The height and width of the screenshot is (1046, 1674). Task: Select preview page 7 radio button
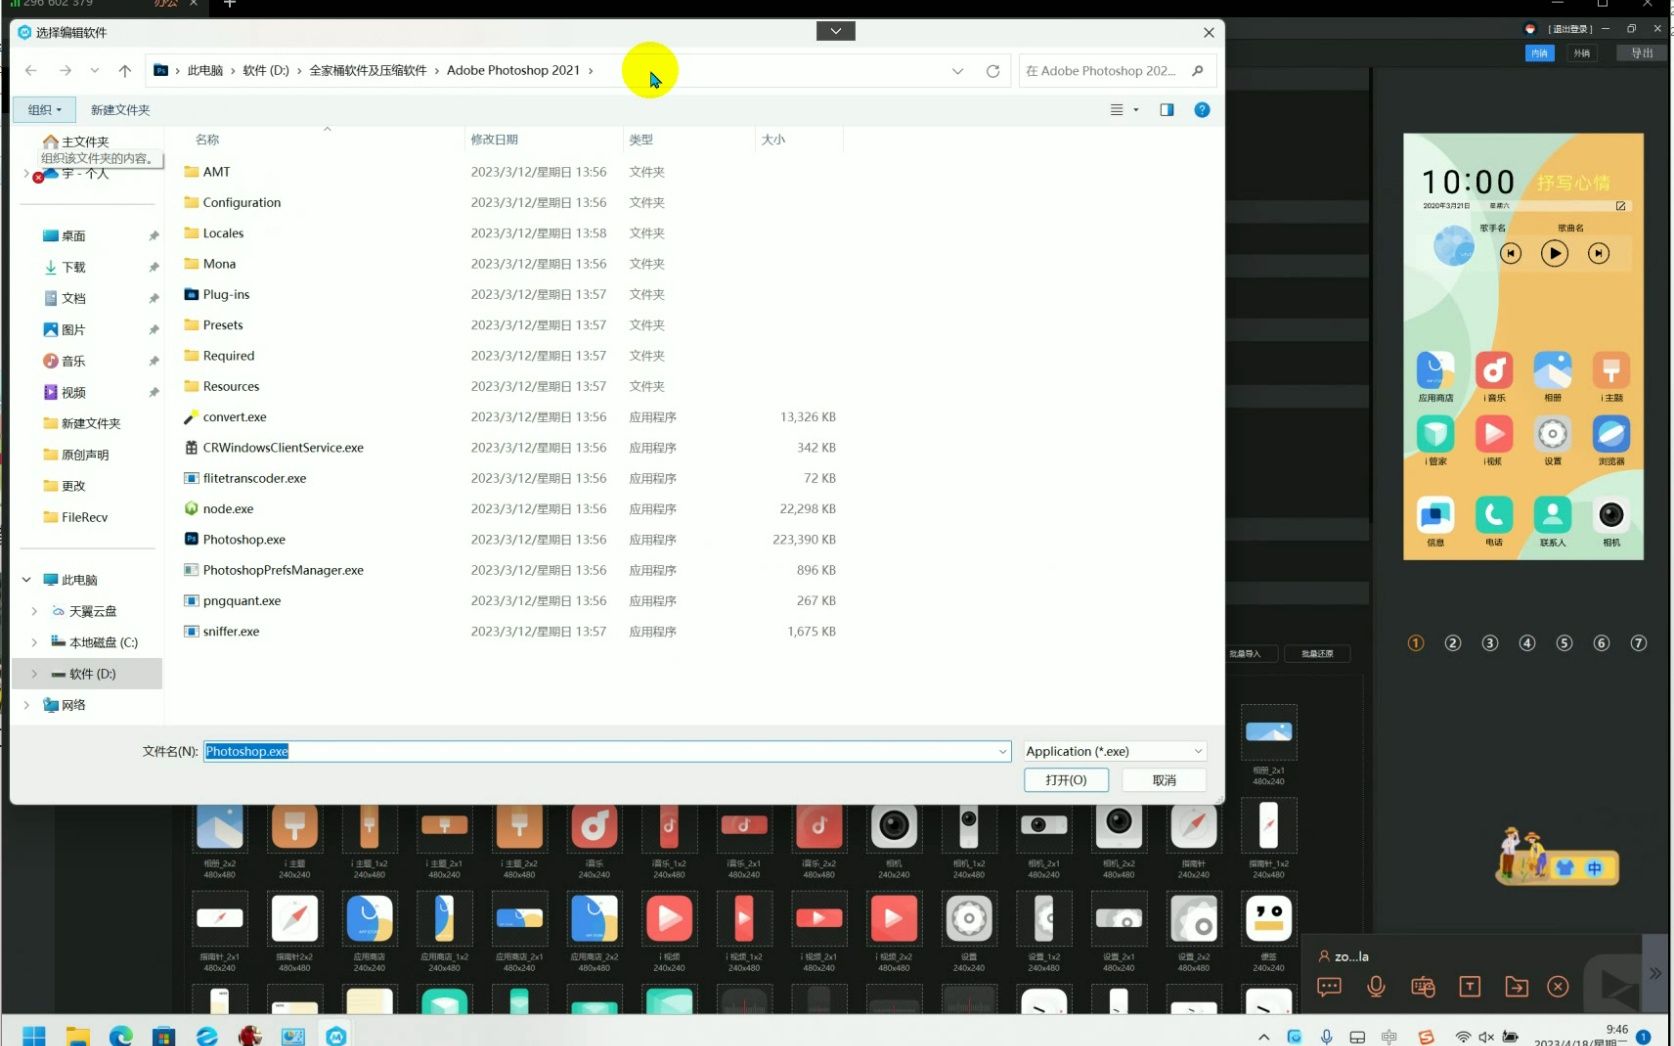(x=1638, y=643)
